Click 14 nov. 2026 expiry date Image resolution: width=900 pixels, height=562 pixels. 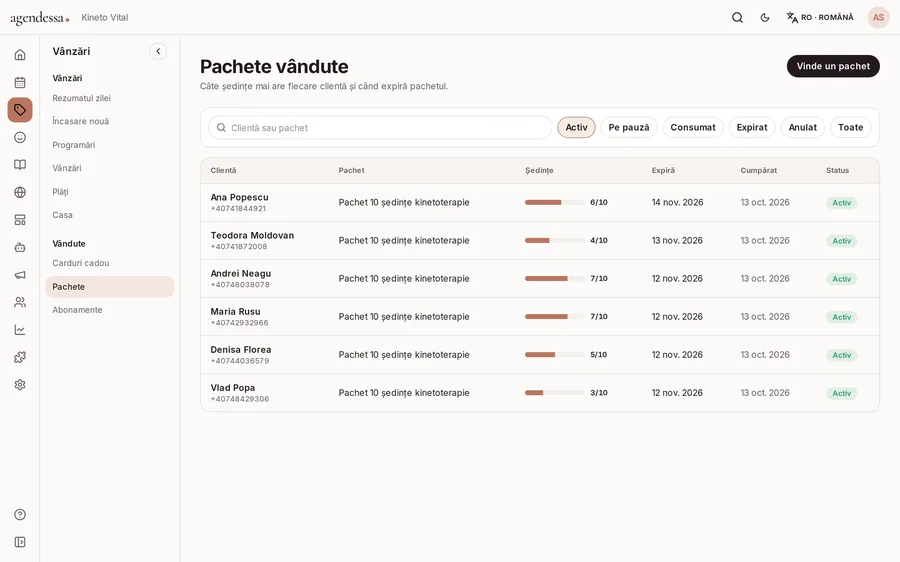coord(677,203)
